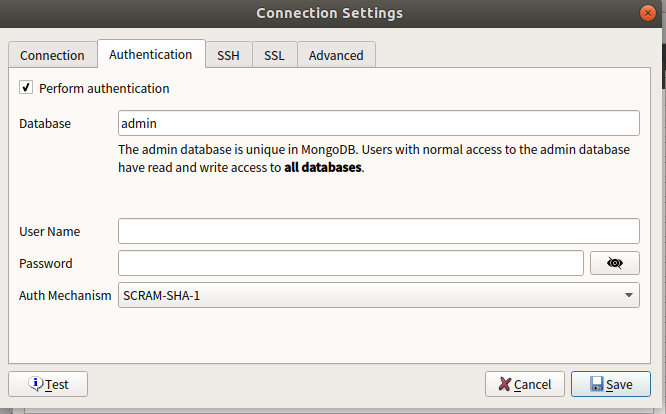Save the connection settings
Viewport: 666px width, 414px height.
pos(610,384)
